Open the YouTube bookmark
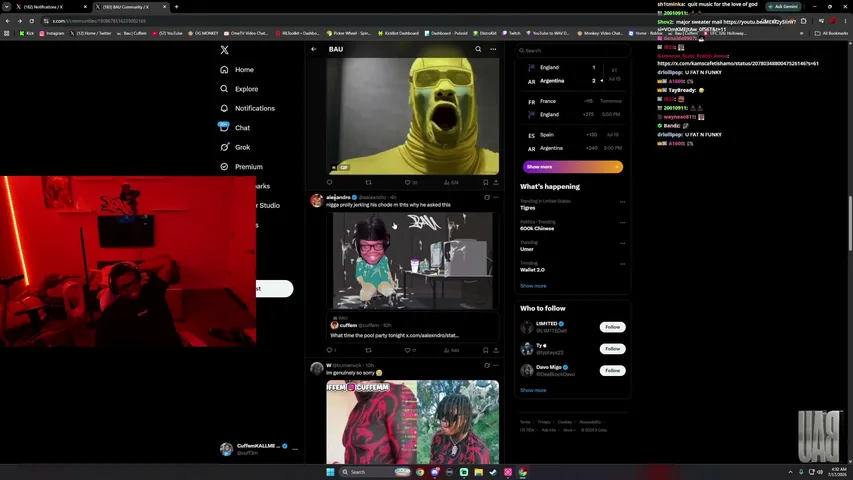Screen dimensions: 853x480 click(167, 33)
